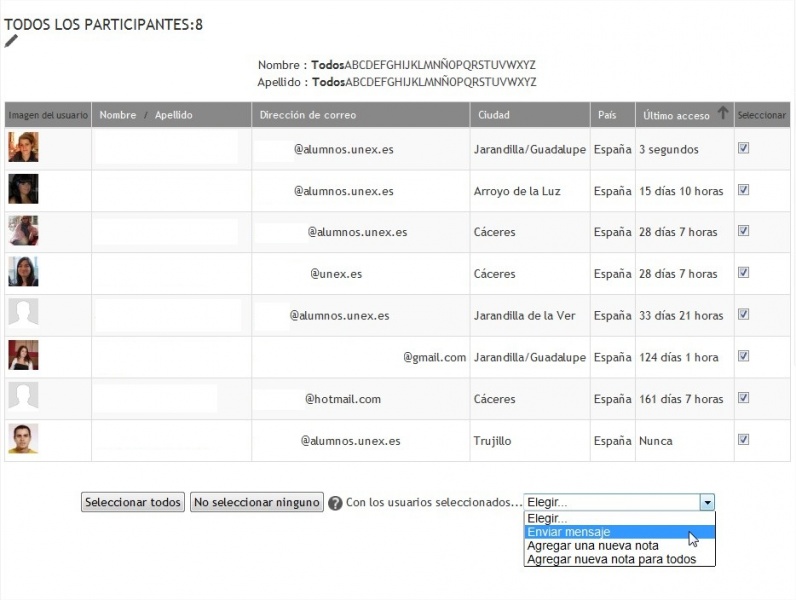Sort the table by Ciudad column header
This screenshot has height=600, width=796.
coord(494,115)
